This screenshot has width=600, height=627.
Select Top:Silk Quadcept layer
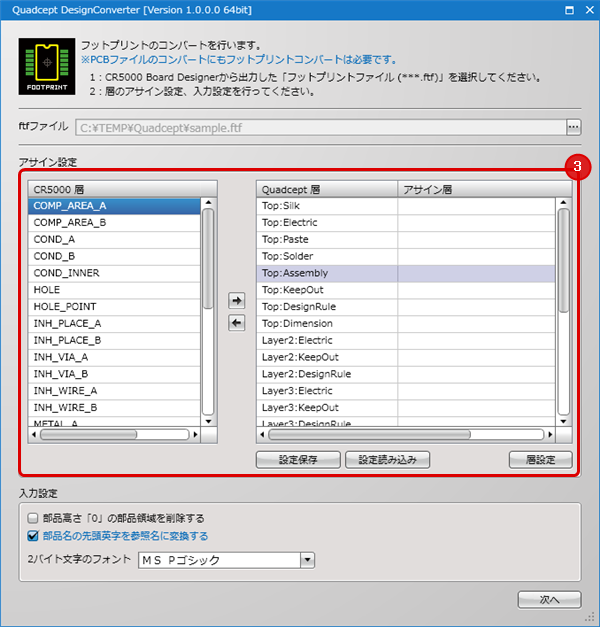click(406, 206)
